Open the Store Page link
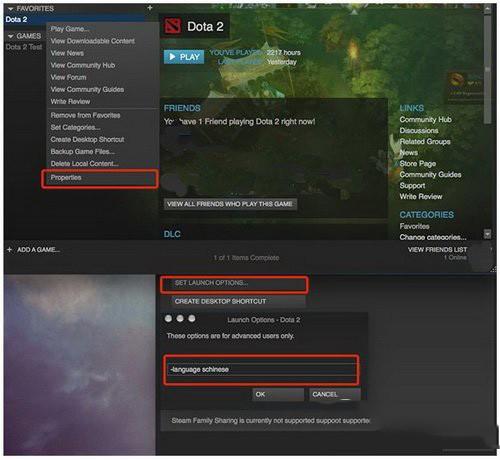The width and height of the screenshot is (500, 460). [x=418, y=163]
